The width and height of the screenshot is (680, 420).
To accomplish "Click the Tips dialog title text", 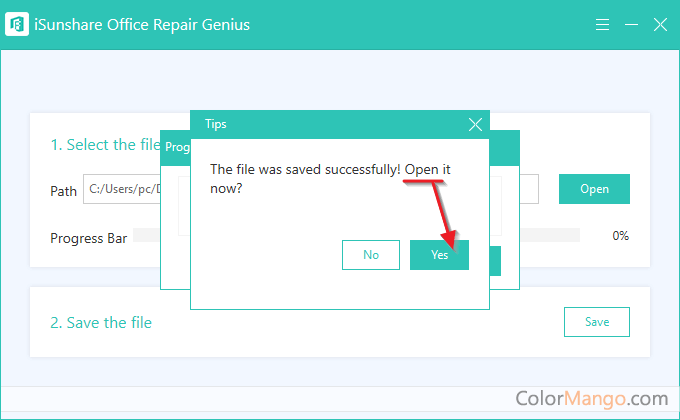I will pos(216,124).
